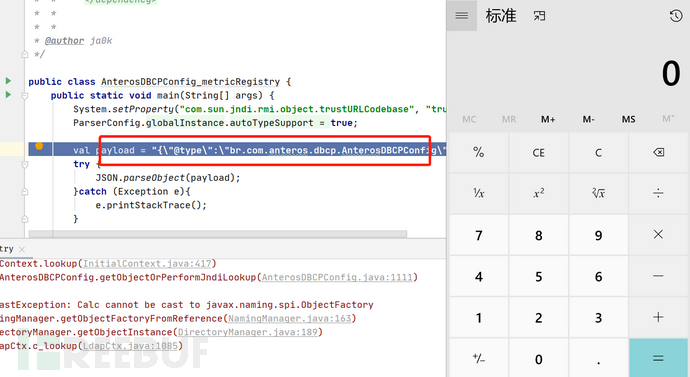Click the calculator history icon
The image size is (690, 377).
pyautogui.click(x=676, y=16)
